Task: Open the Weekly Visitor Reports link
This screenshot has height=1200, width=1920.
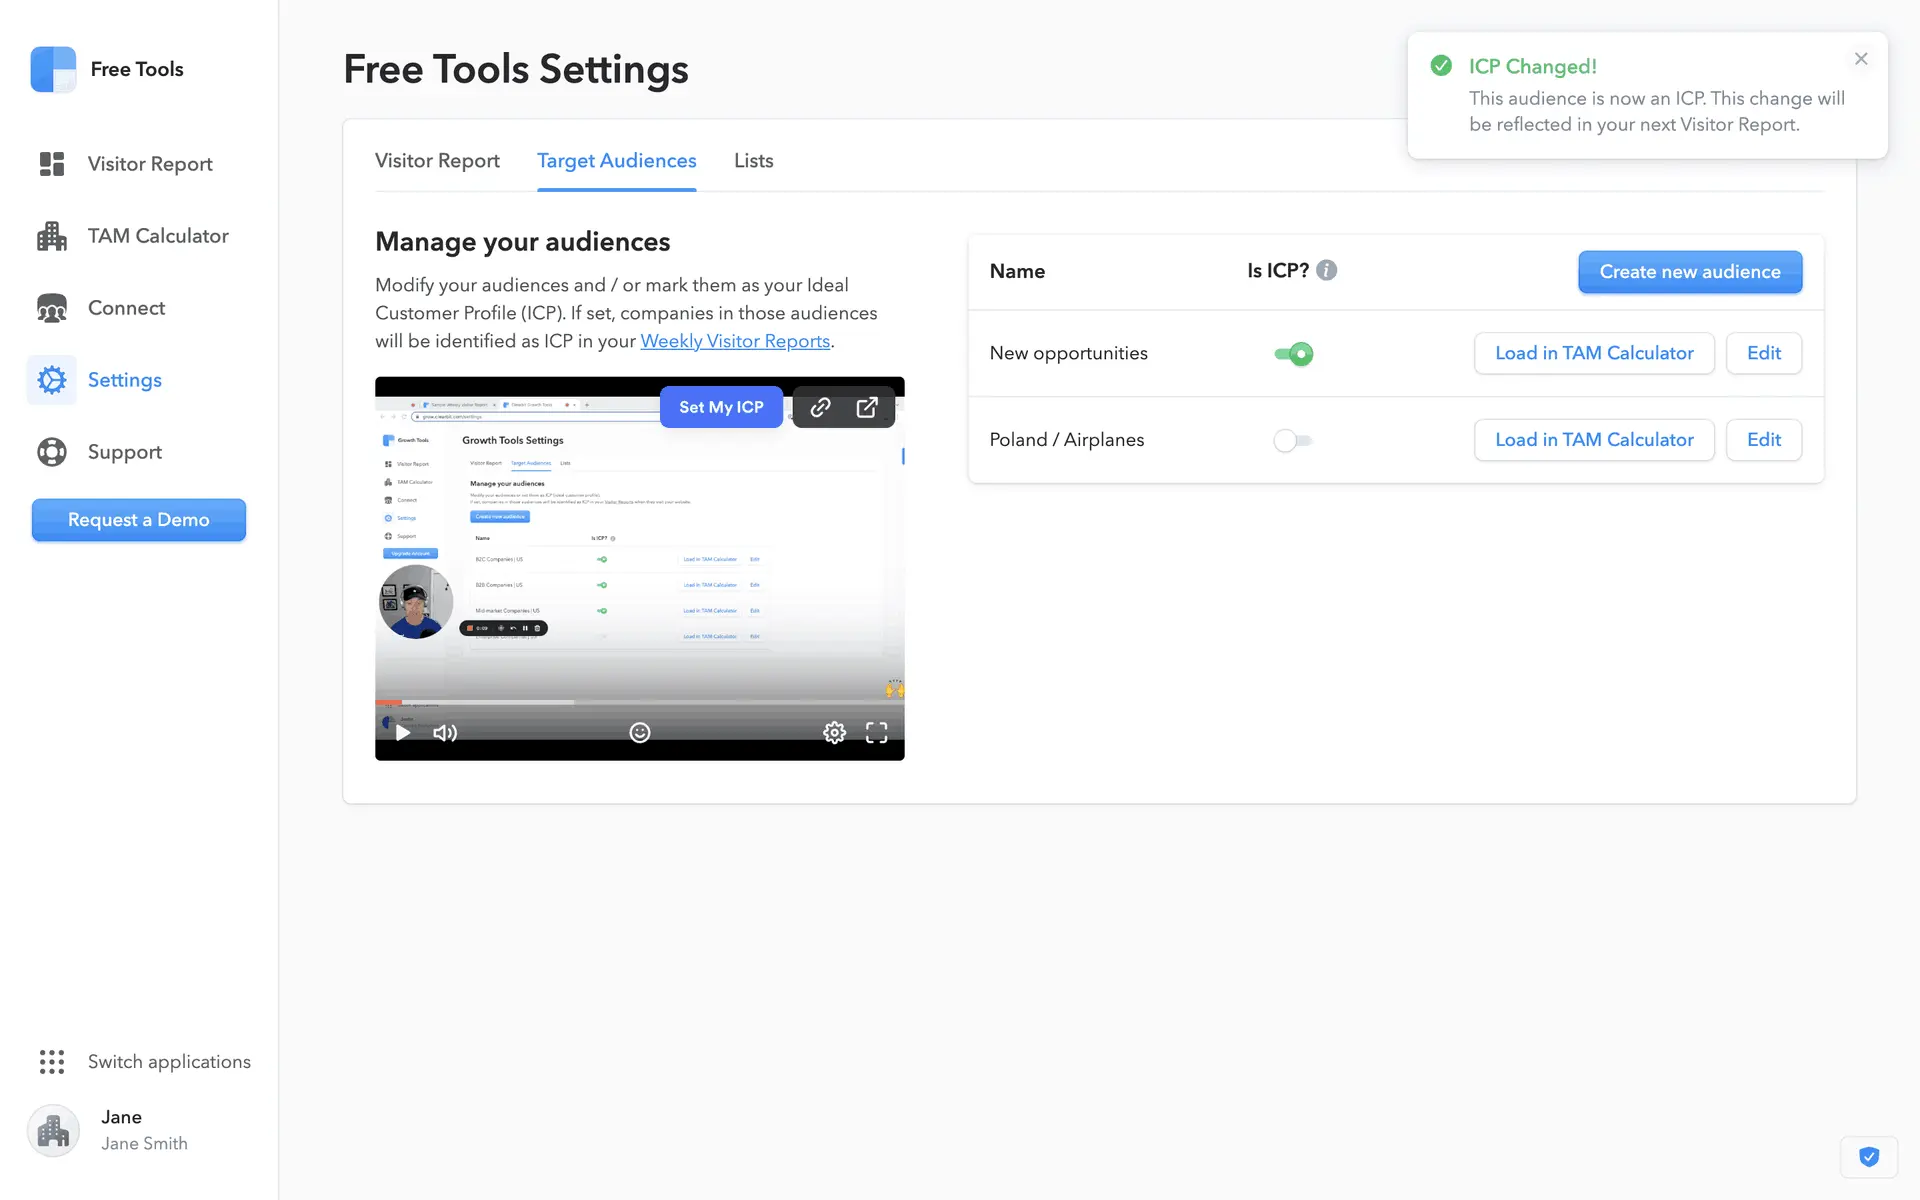Action: coord(735,341)
